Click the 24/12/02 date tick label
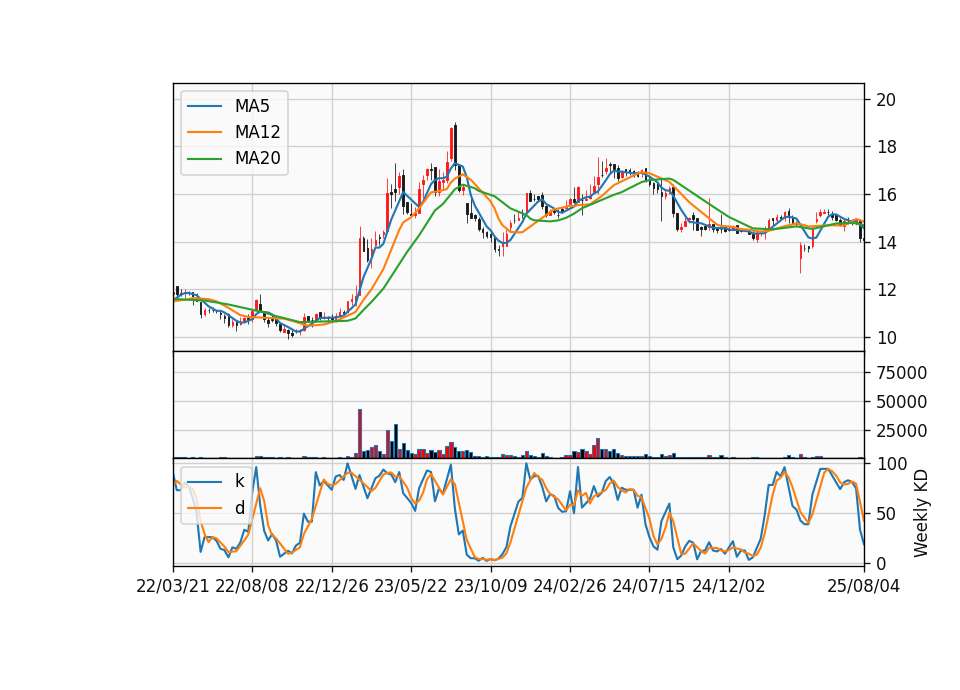 (x=729, y=586)
